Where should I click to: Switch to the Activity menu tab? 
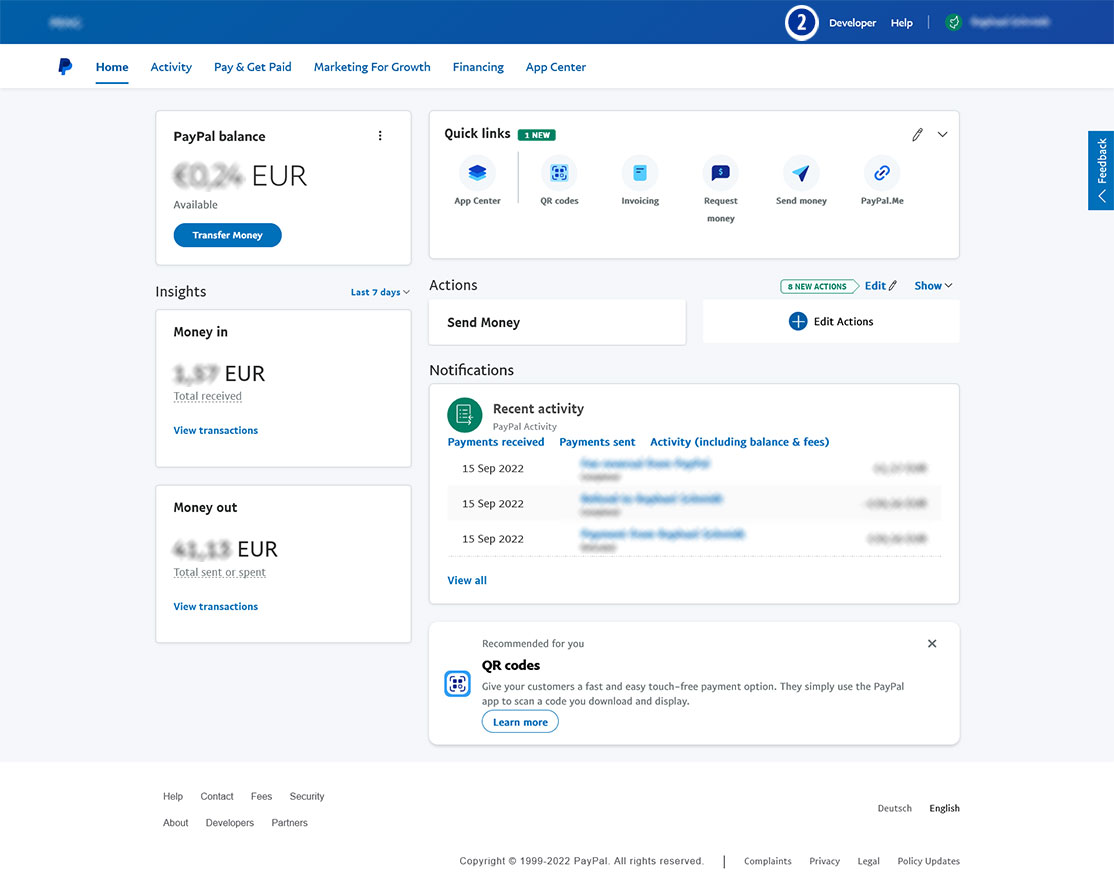(x=171, y=67)
